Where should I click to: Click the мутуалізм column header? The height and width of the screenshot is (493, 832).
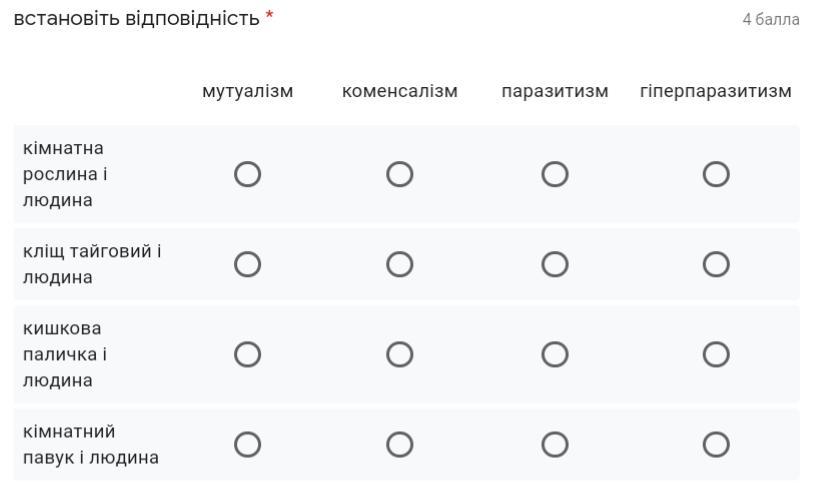coord(247,91)
